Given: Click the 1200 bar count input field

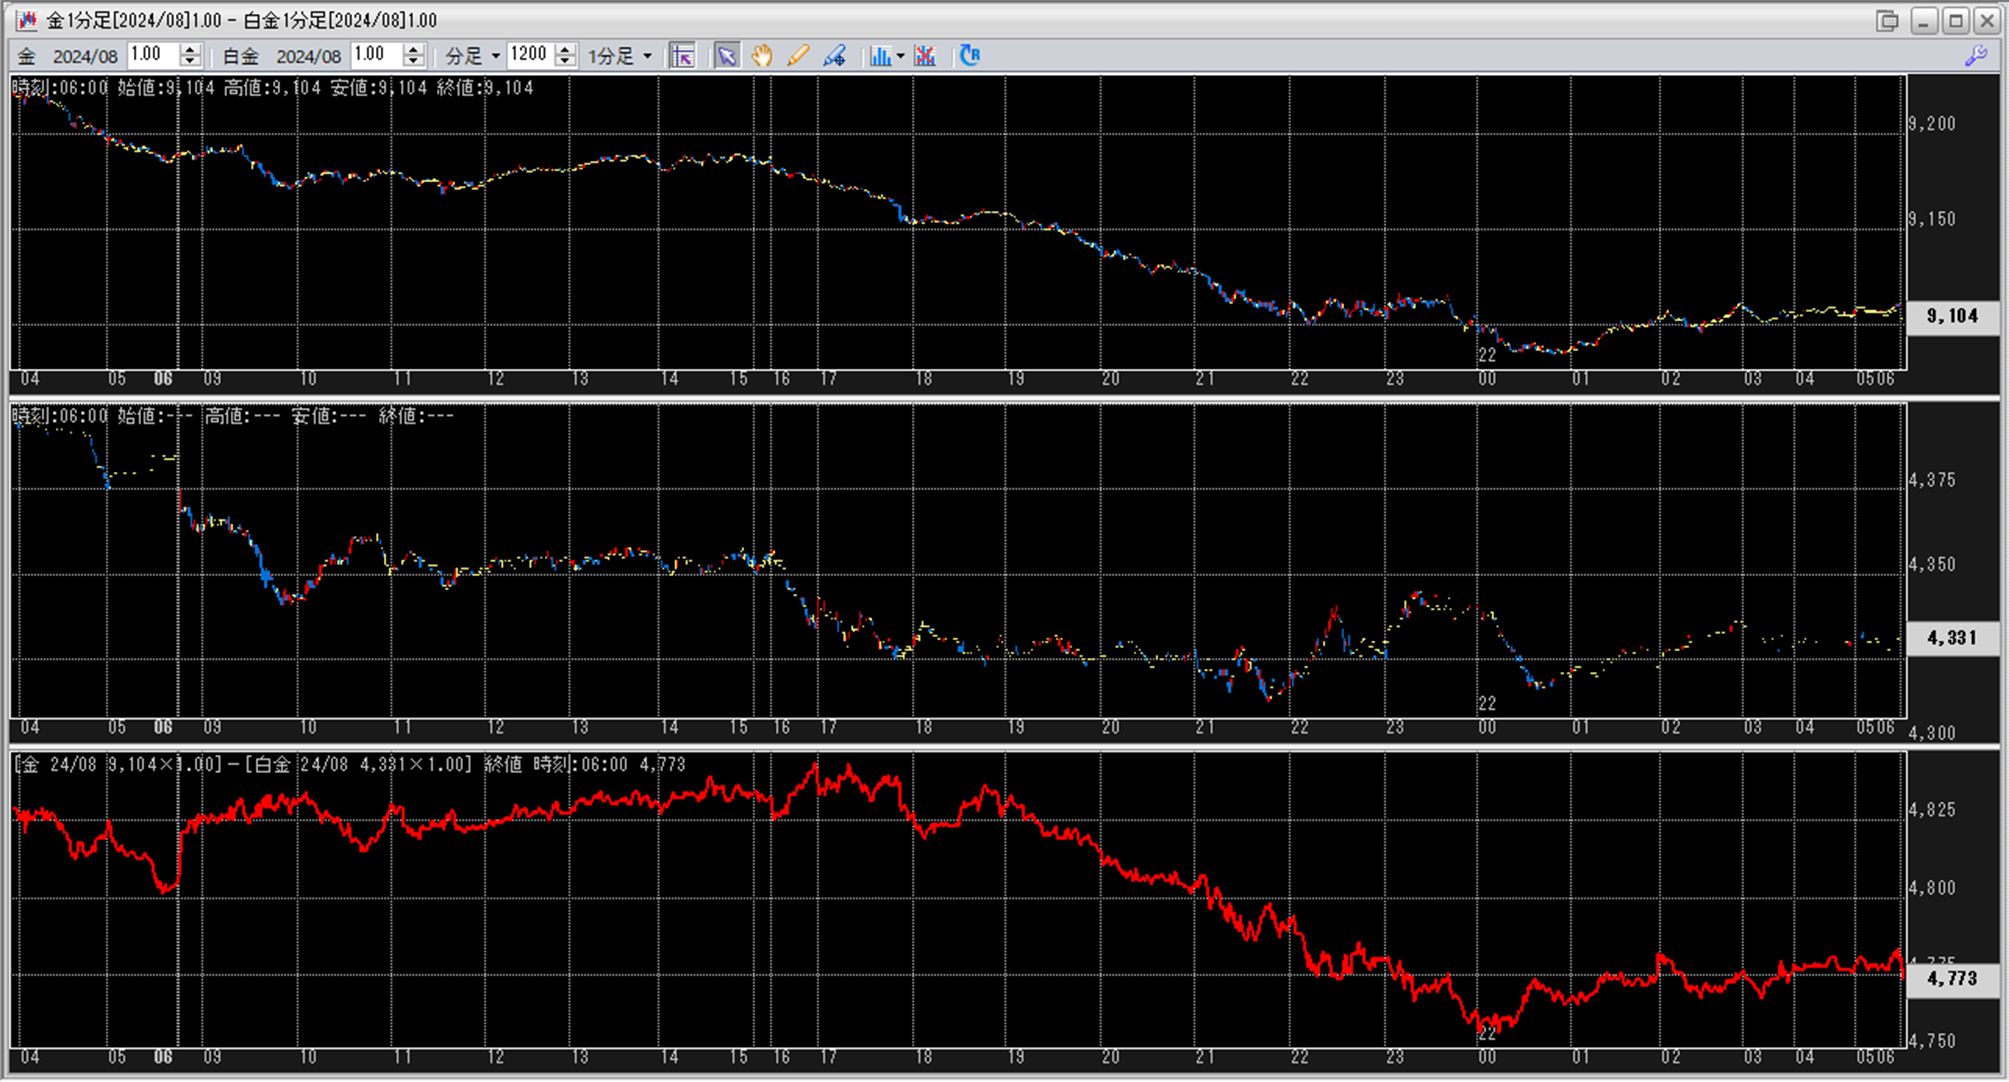Looking at the screenshot, I should click(529, 55).
